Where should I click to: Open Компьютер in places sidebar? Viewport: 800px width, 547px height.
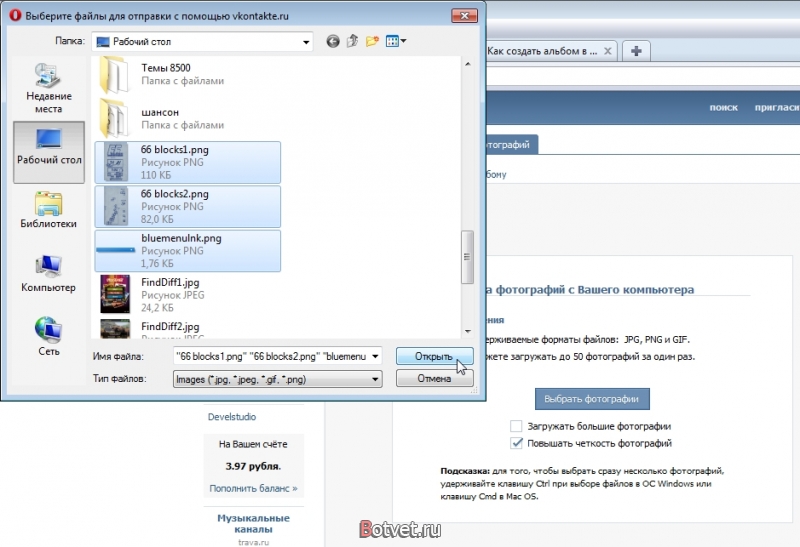tap(48, 274)
